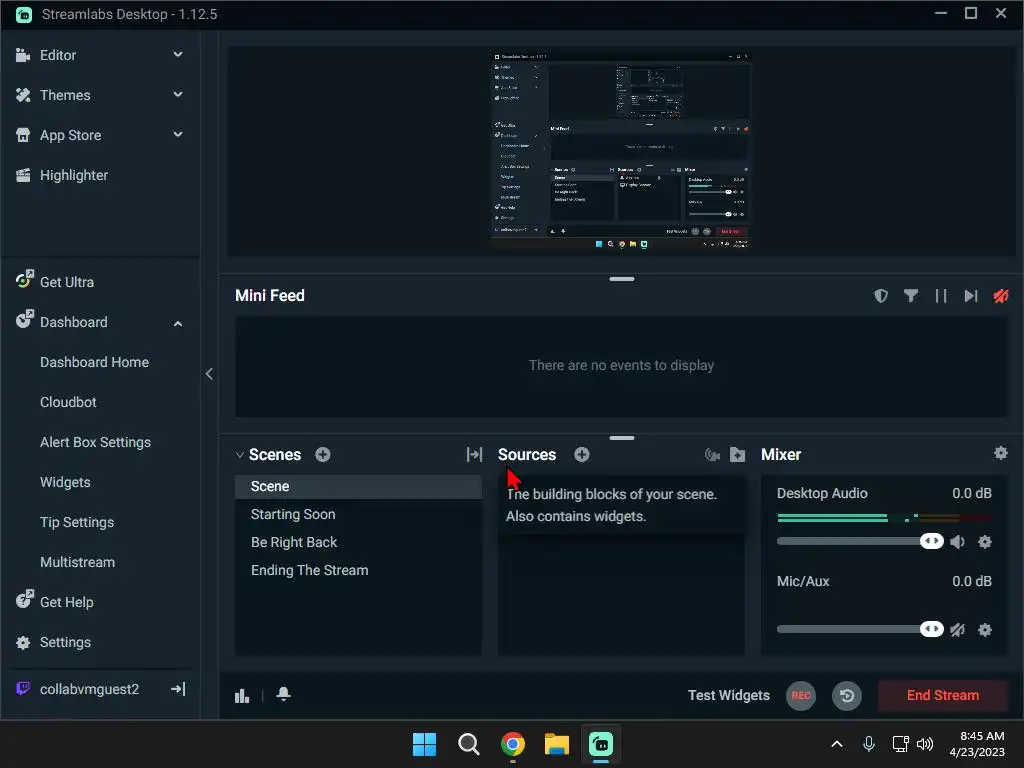The height and width of the screenshot is (768, 1024).
Task: Show hidden system tray icons
Action: pos(837,744)
